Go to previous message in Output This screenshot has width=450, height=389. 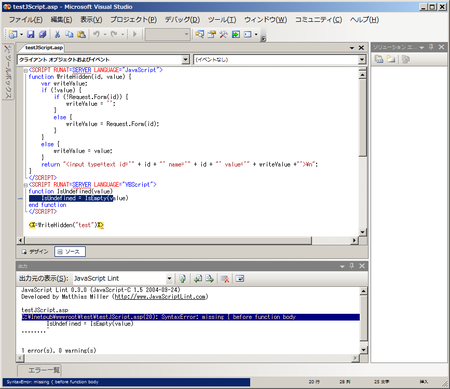tap(198, 278)
